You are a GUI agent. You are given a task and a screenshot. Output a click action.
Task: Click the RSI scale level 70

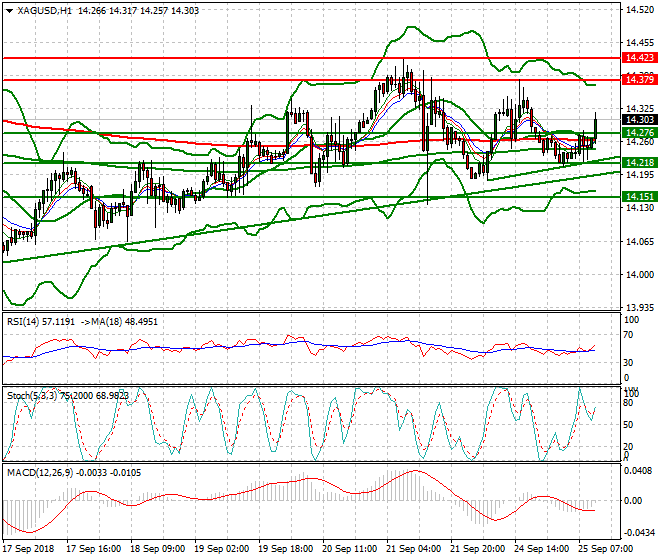[628, 336]
